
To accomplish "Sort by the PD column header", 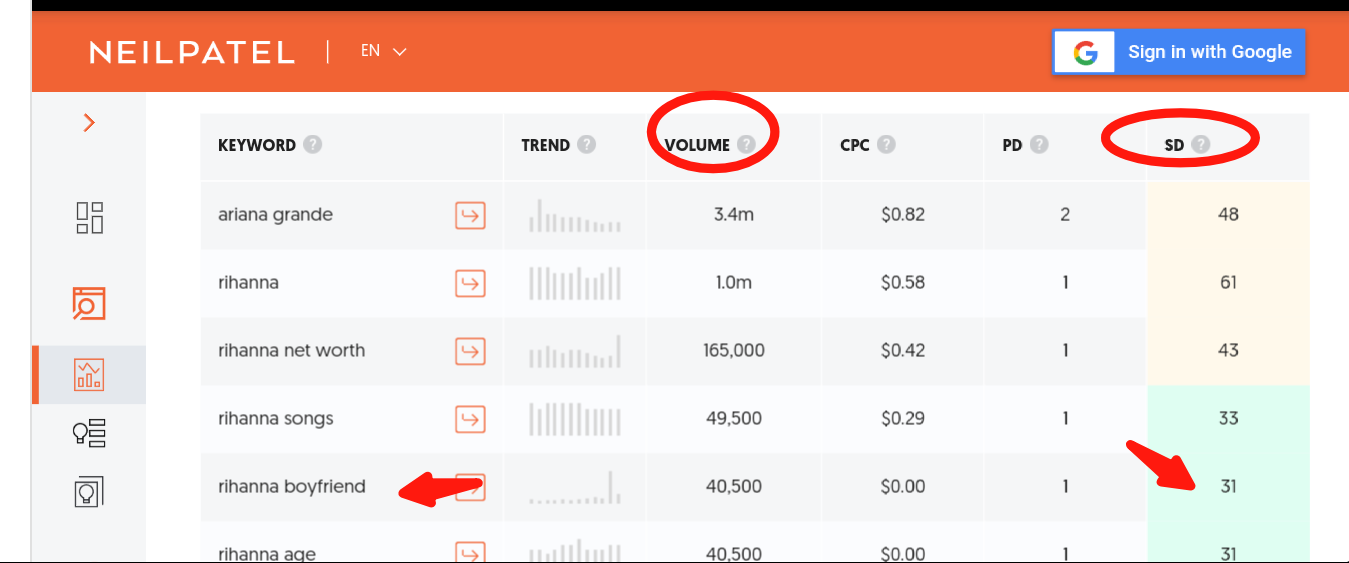I will pyautogui.click(x=1013, y=145).
